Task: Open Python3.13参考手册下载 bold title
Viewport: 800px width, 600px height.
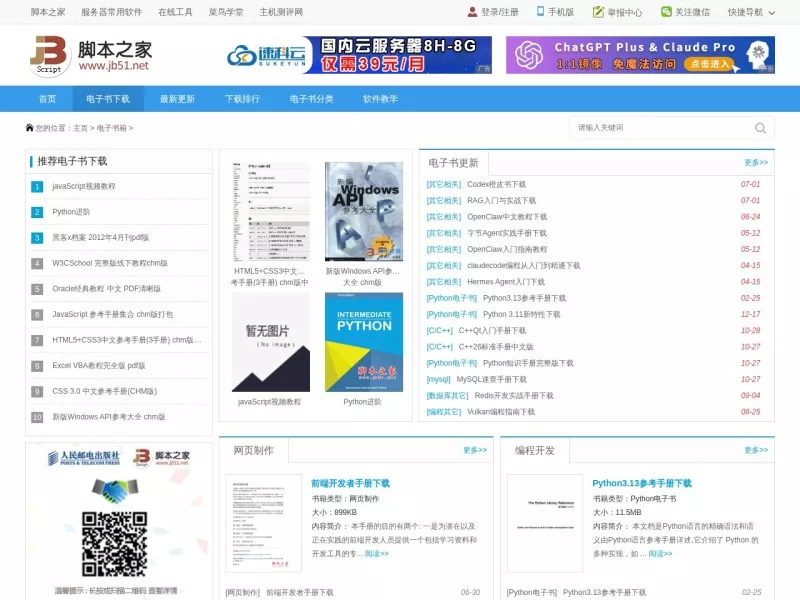Action: 642,483
